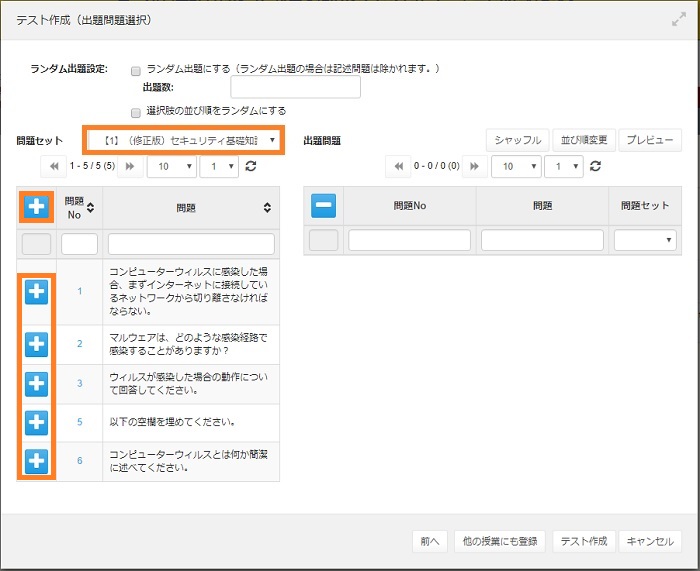Click the add-all plus icon in question set header

(x=36, y=207)
